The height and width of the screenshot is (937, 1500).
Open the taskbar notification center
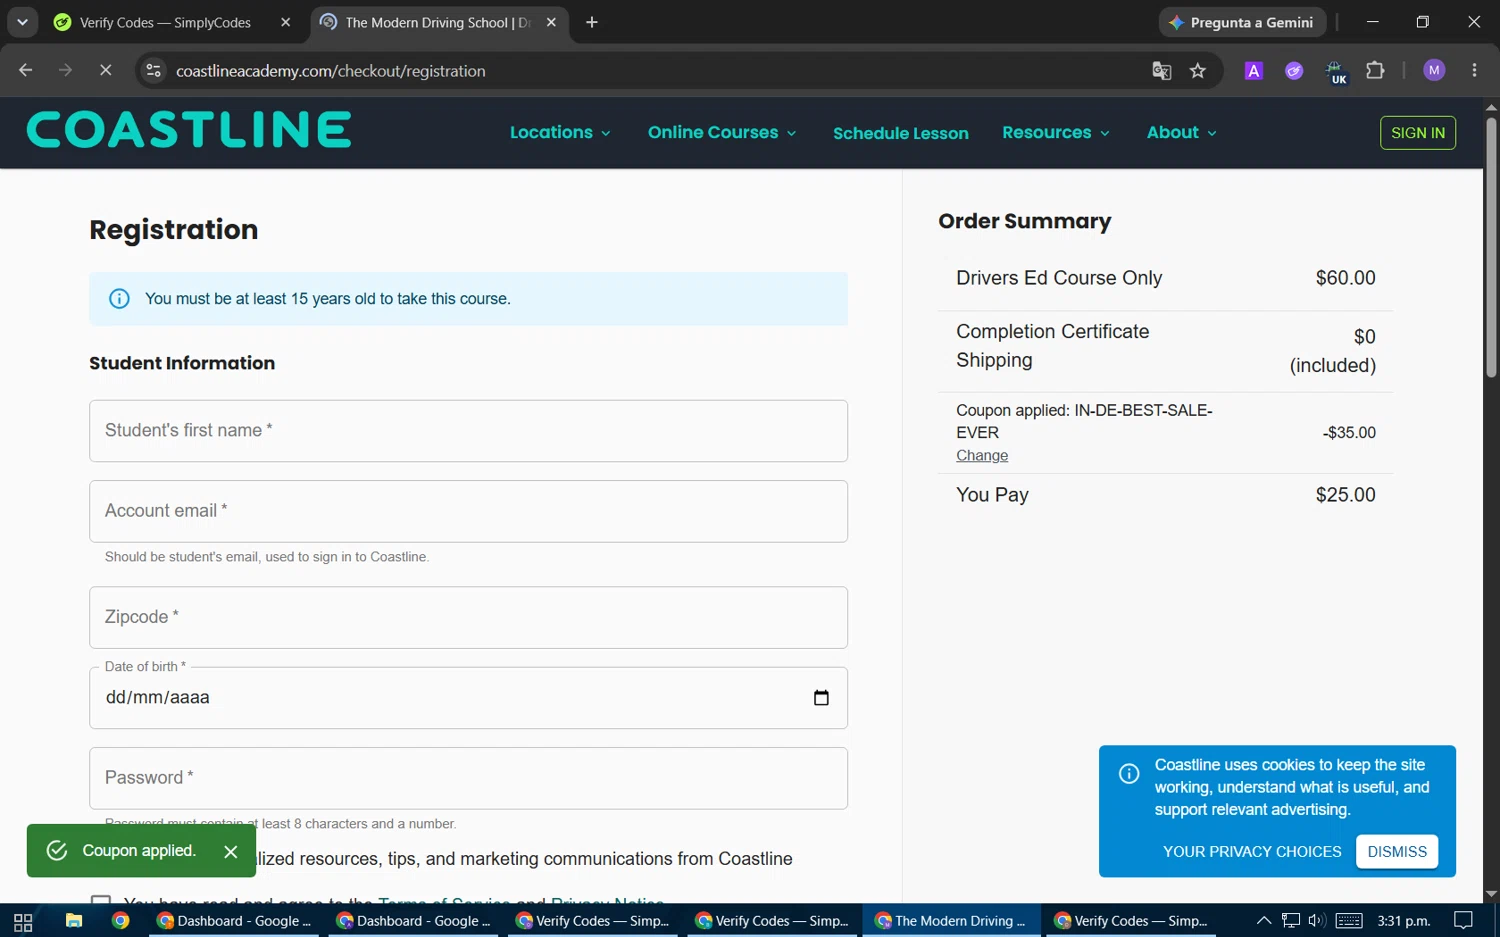tap(1463, 921)
